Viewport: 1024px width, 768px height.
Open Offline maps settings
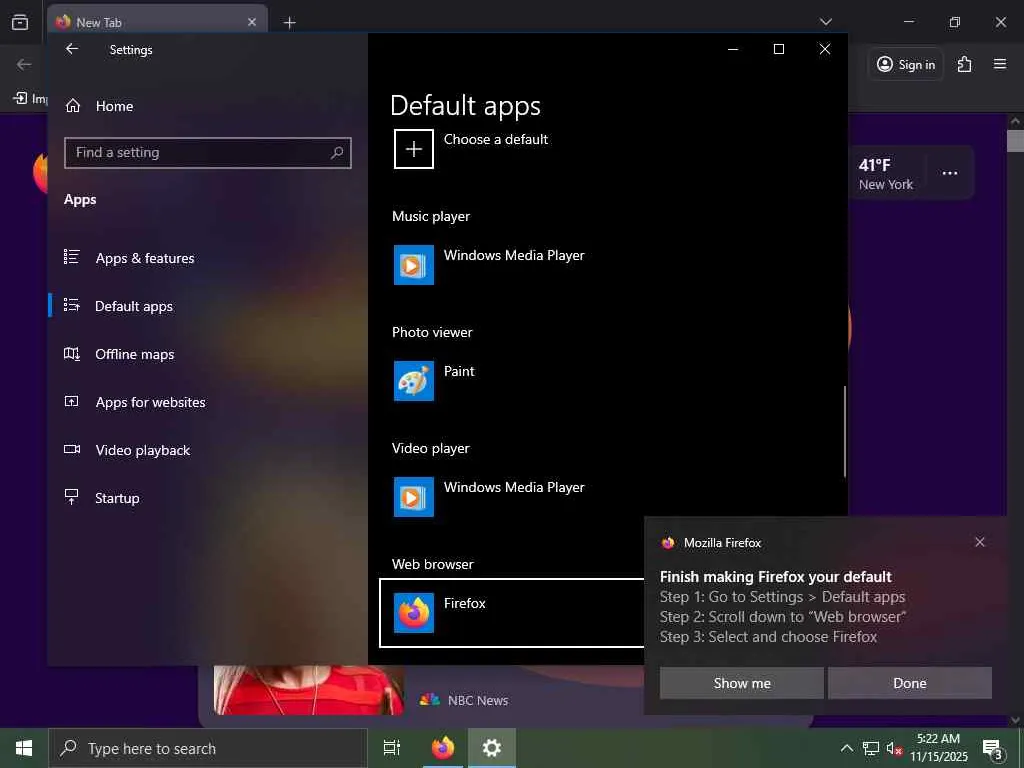click(x=208, y=354)
